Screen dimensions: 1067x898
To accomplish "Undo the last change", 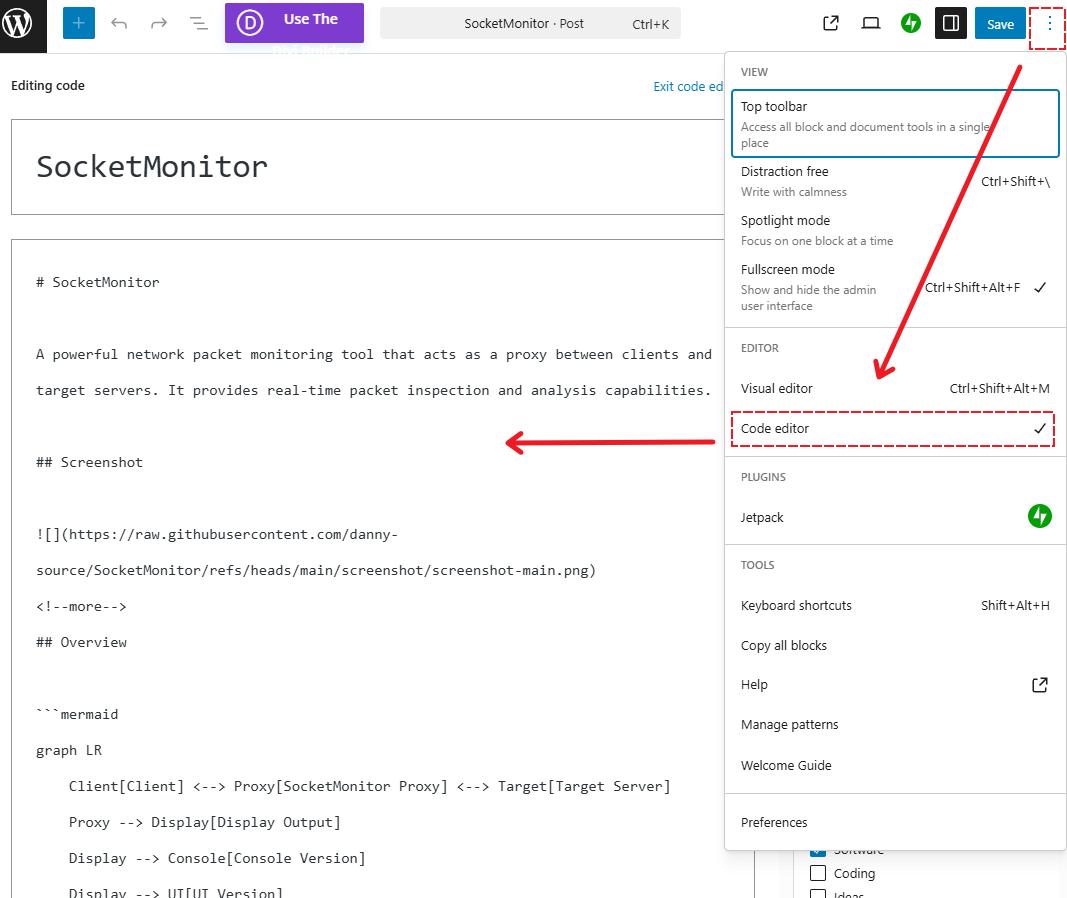I will (119, 24).
